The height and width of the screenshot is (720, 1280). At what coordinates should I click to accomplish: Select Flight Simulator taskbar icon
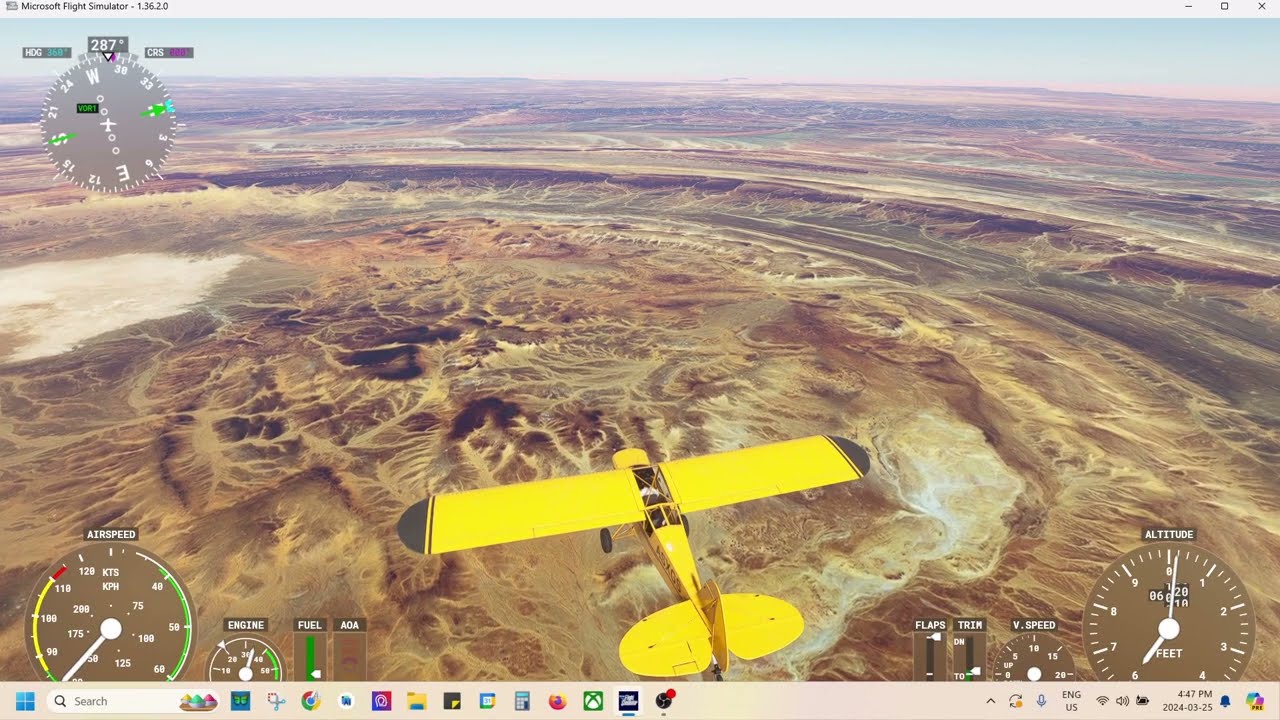(628, 701)
